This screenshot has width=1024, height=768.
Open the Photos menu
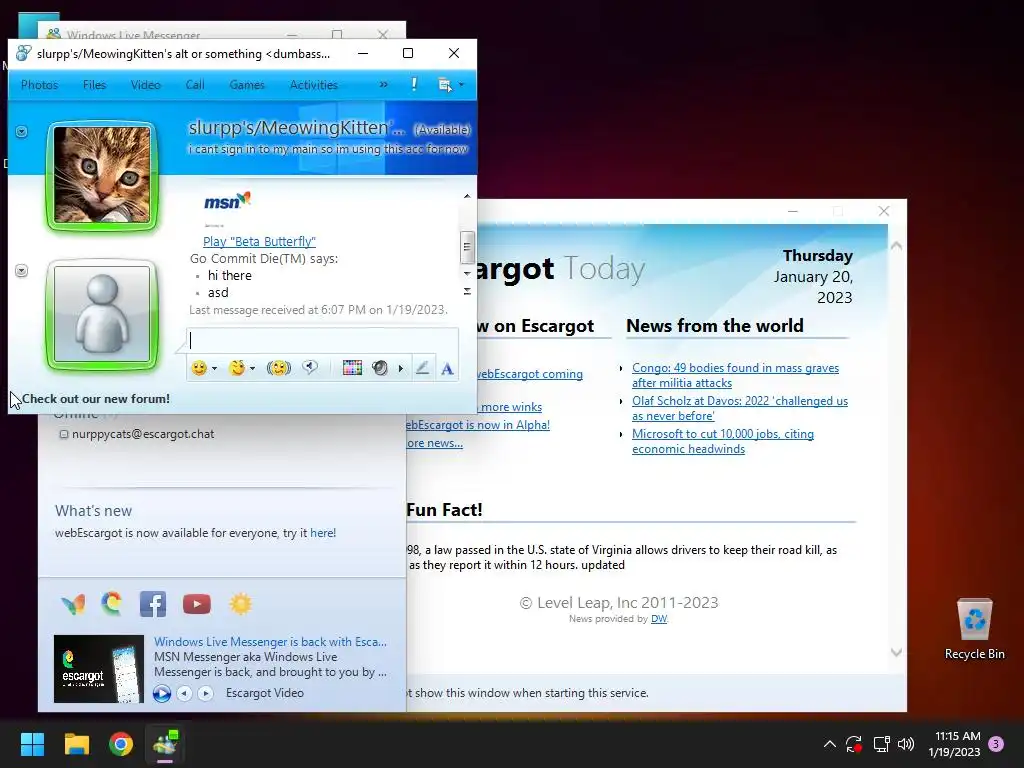click(x=40, y=85)
